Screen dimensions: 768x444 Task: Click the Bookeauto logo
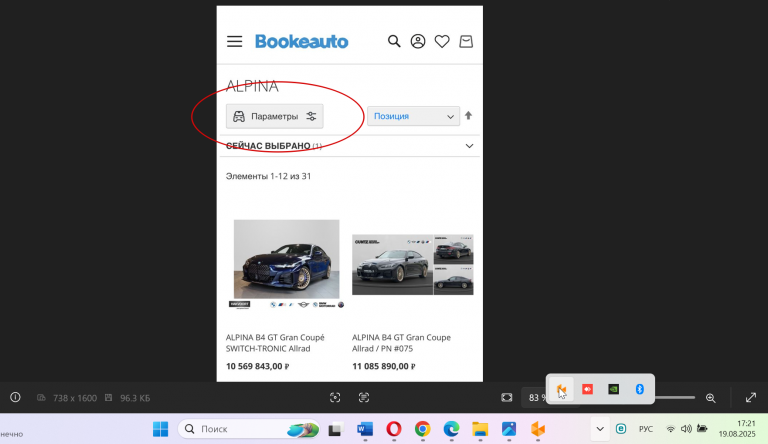click(x=302, y=42)
